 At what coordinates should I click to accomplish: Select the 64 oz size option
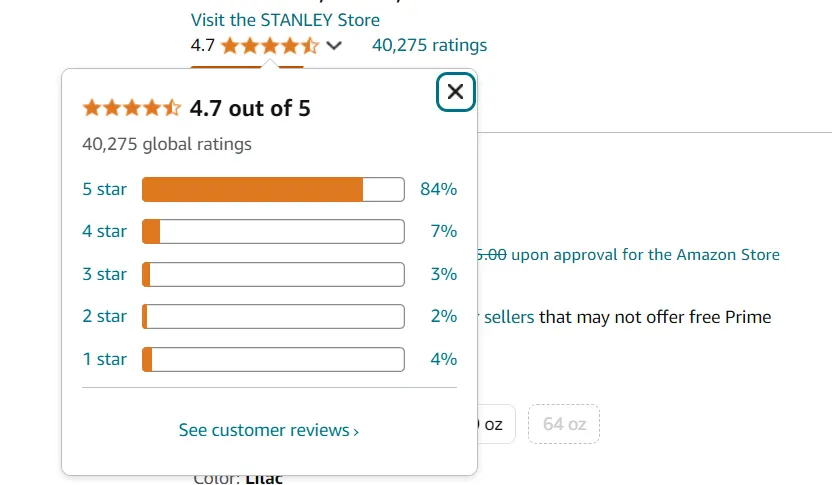564,424
